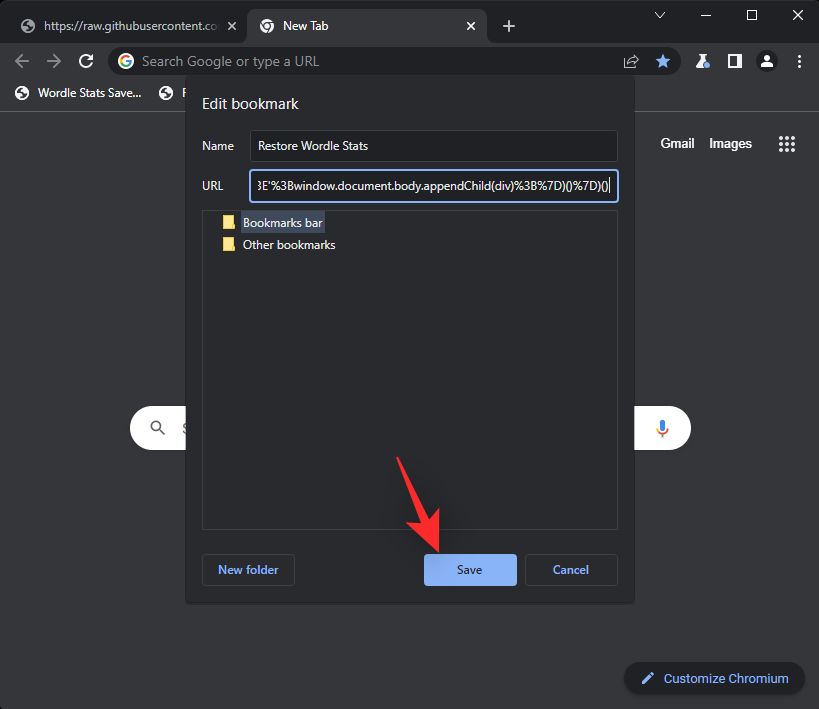Click the Cancel button

click(571, 570)
